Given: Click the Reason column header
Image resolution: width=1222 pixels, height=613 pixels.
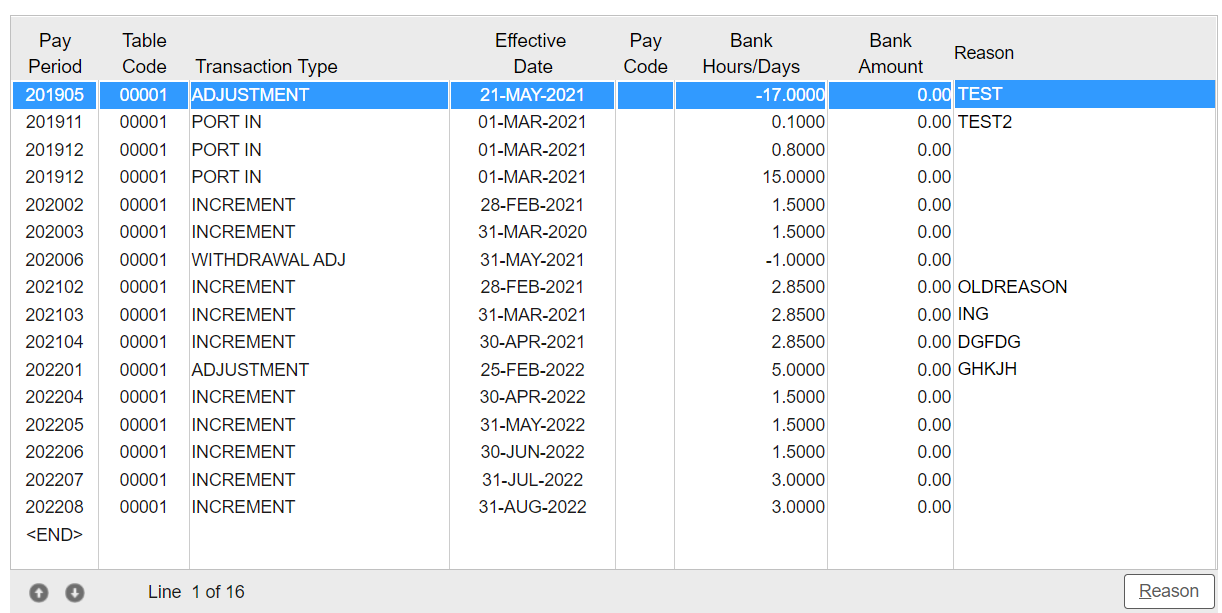Looking at the screenshot, I should click(983, 53).
